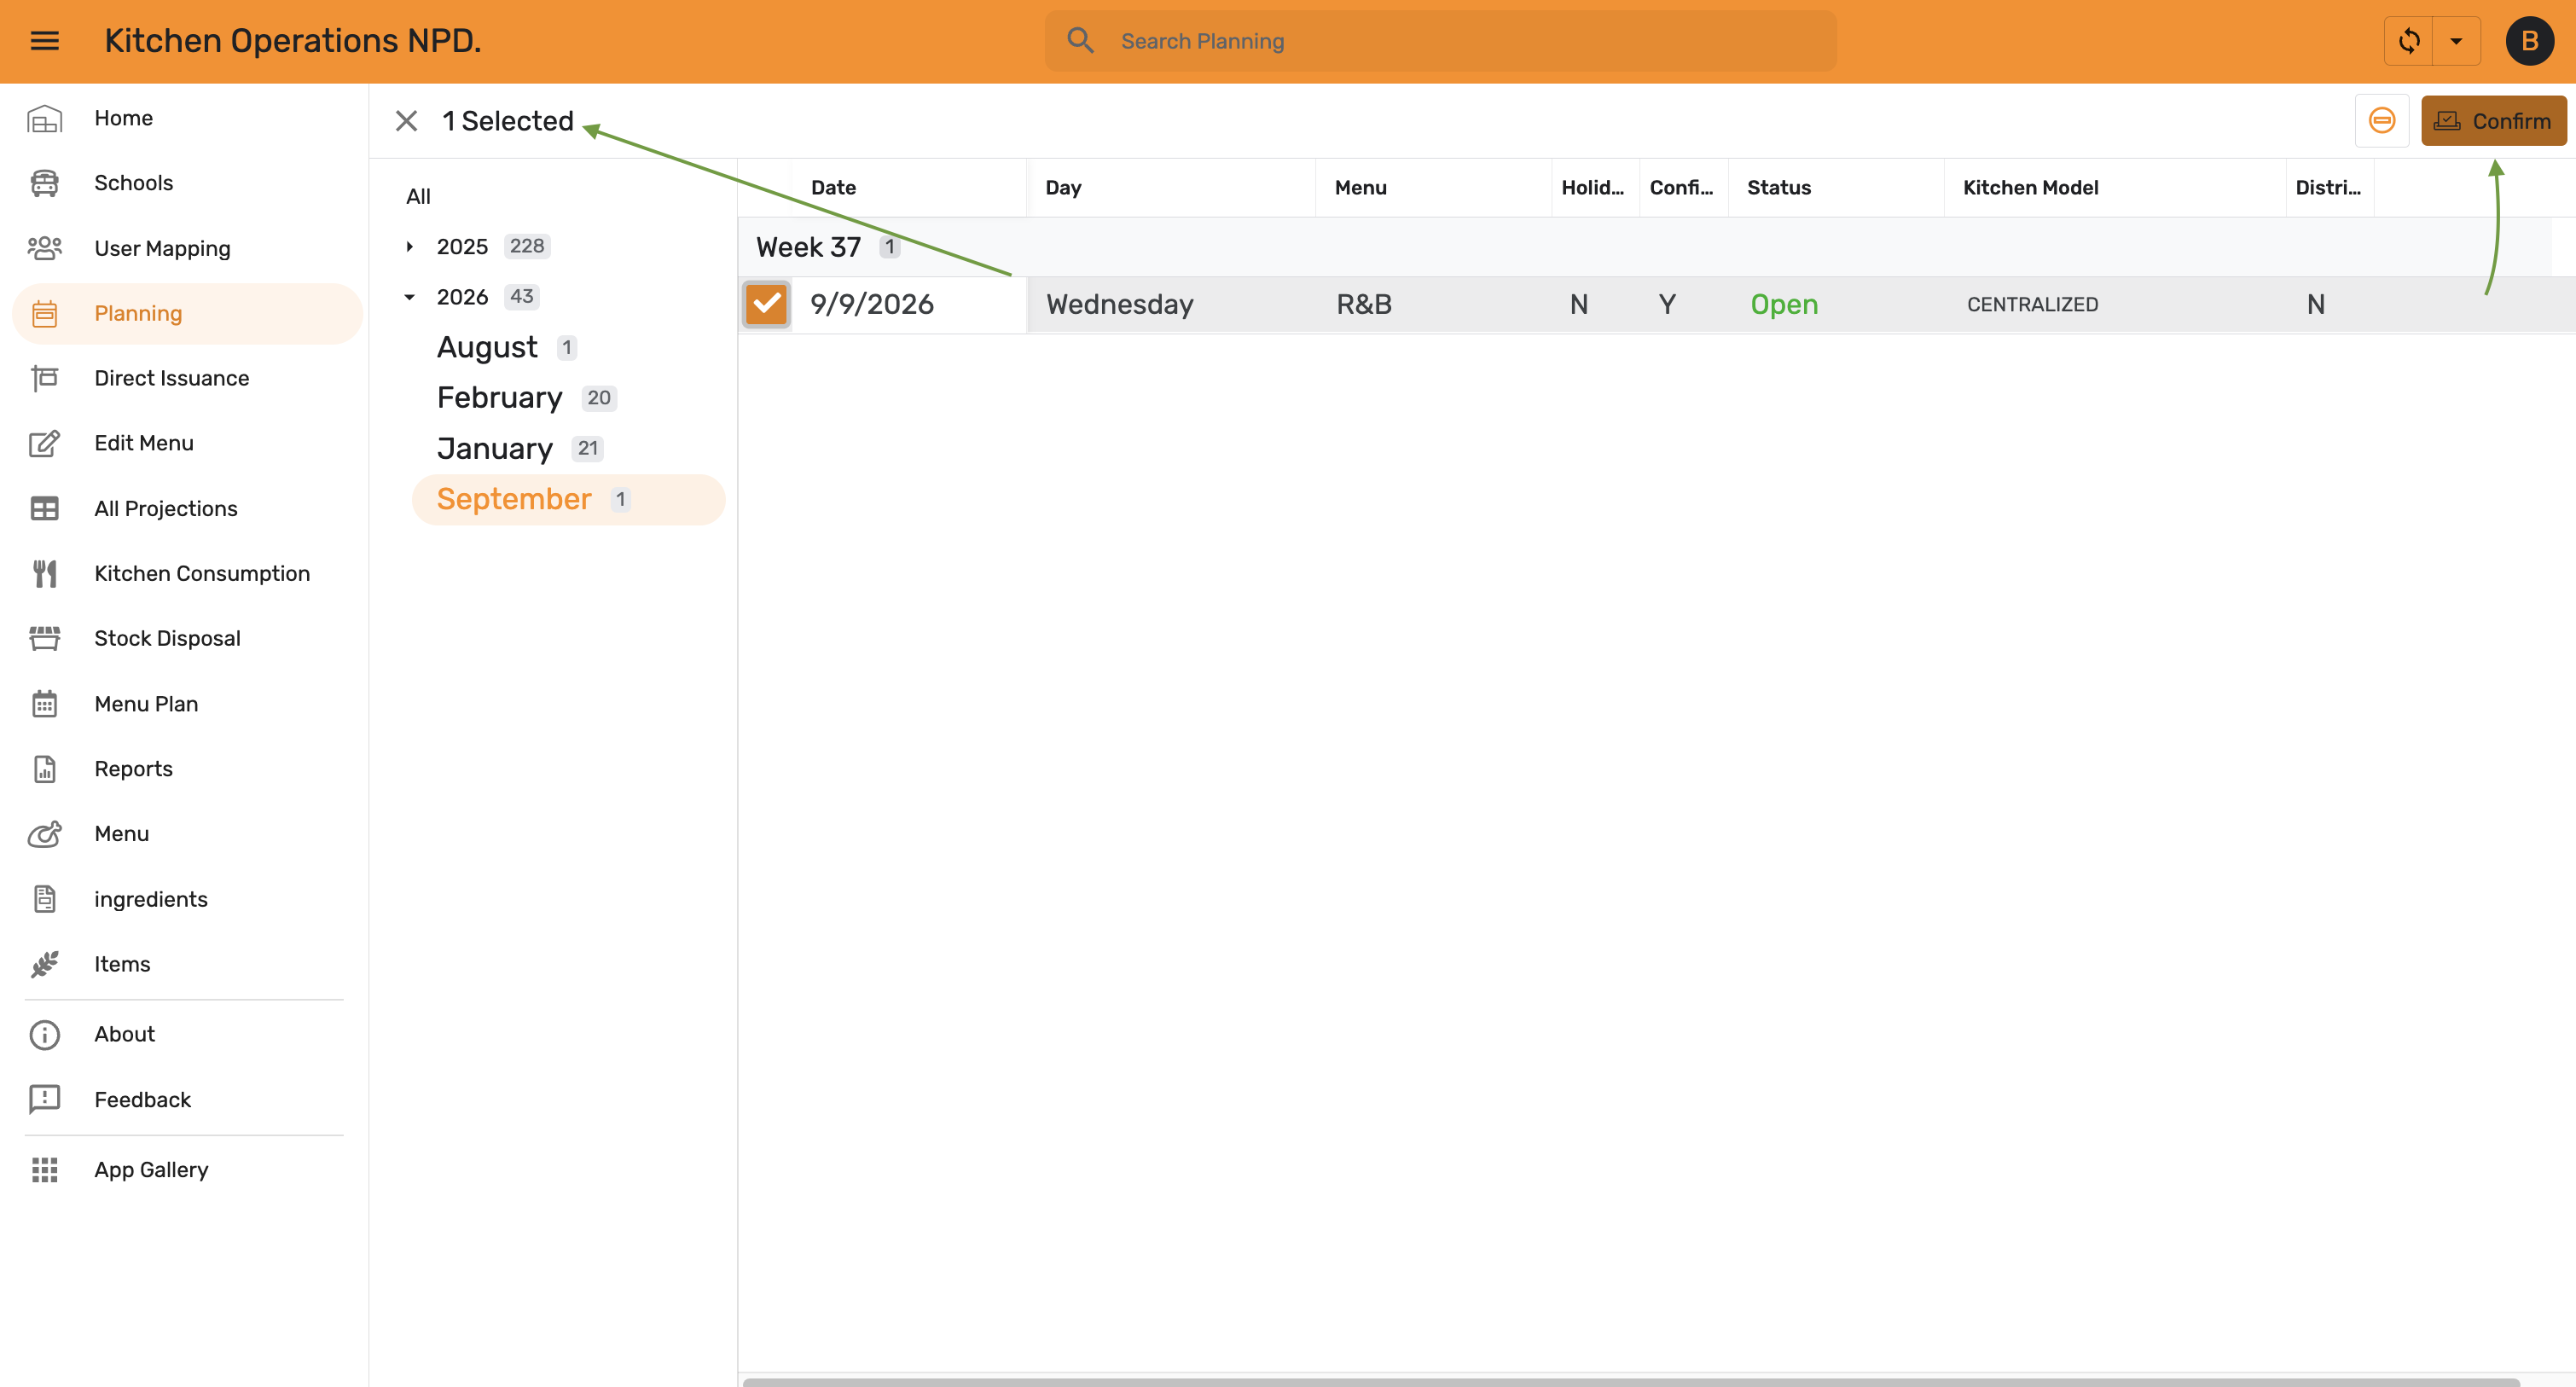
Task: Click the Reports document icon
Action: pos(45,769)
